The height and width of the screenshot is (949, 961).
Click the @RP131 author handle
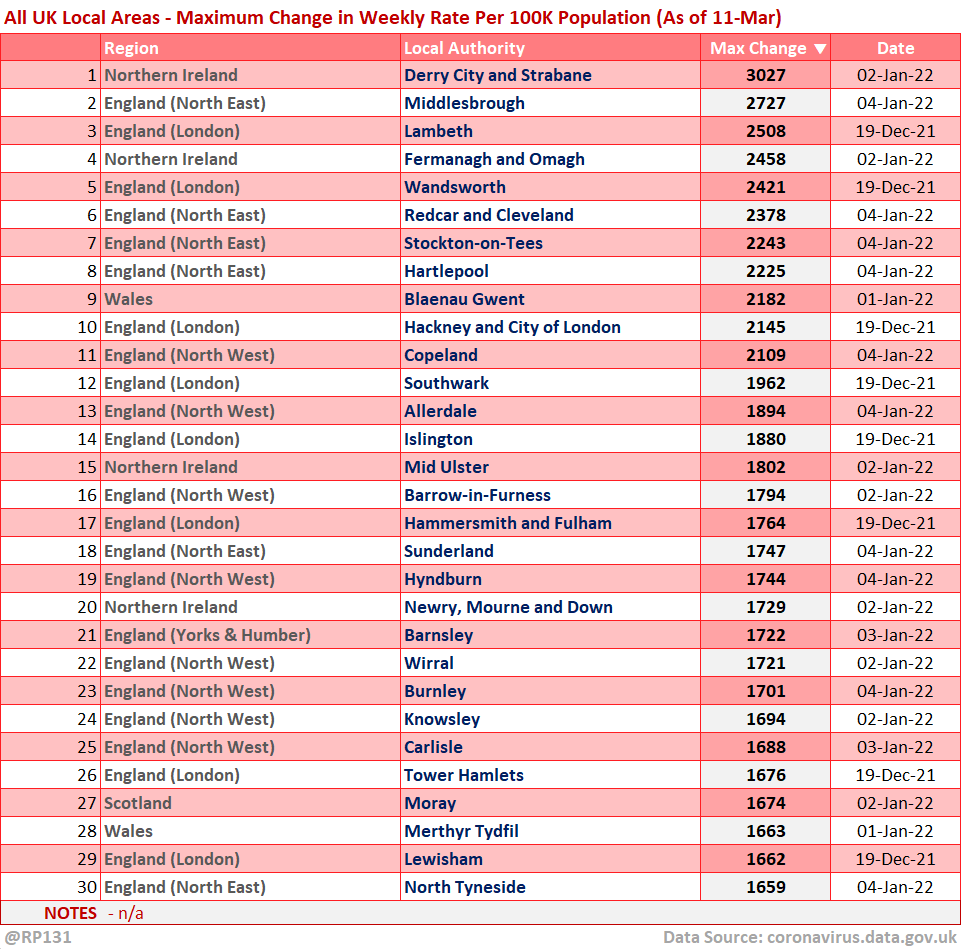(x=37, y=937)
